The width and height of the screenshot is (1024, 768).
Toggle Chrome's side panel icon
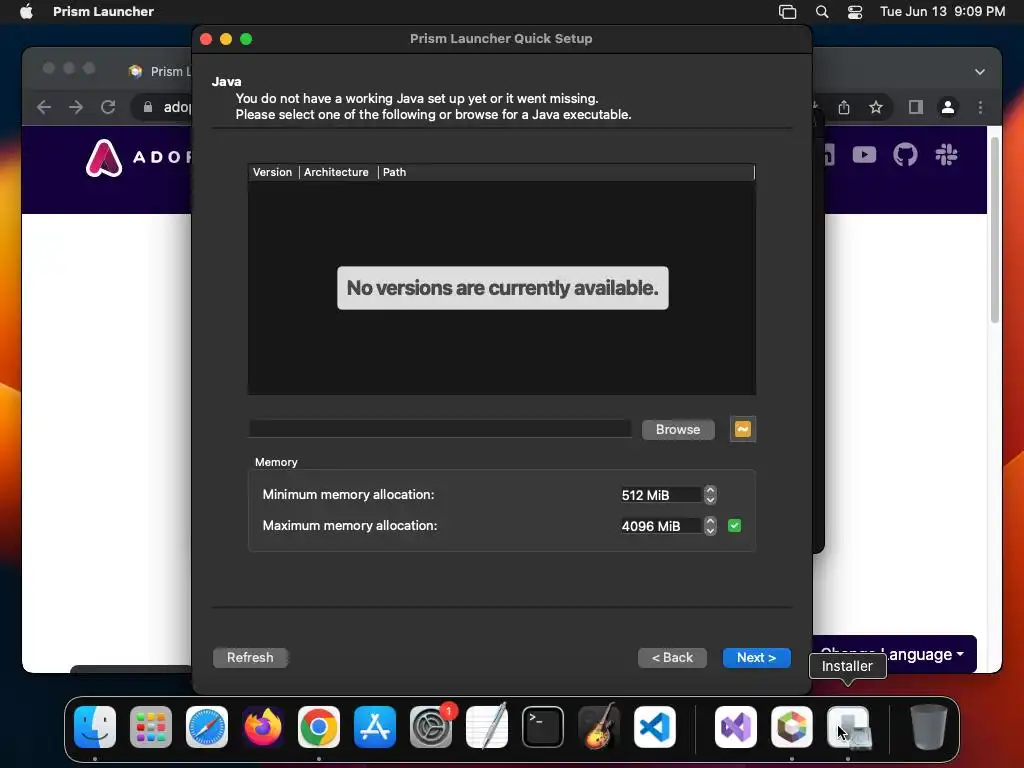[916, 107]
